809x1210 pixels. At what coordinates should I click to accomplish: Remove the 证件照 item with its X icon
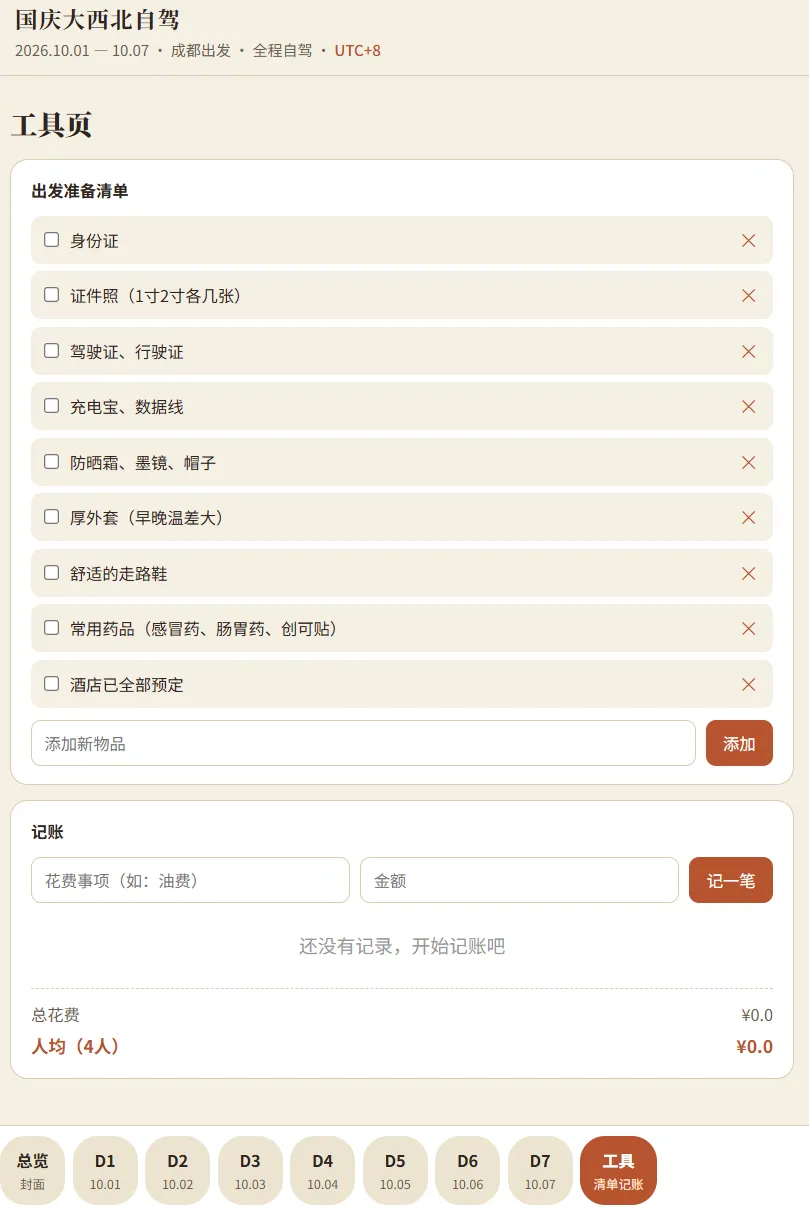[x=748, y=296]
